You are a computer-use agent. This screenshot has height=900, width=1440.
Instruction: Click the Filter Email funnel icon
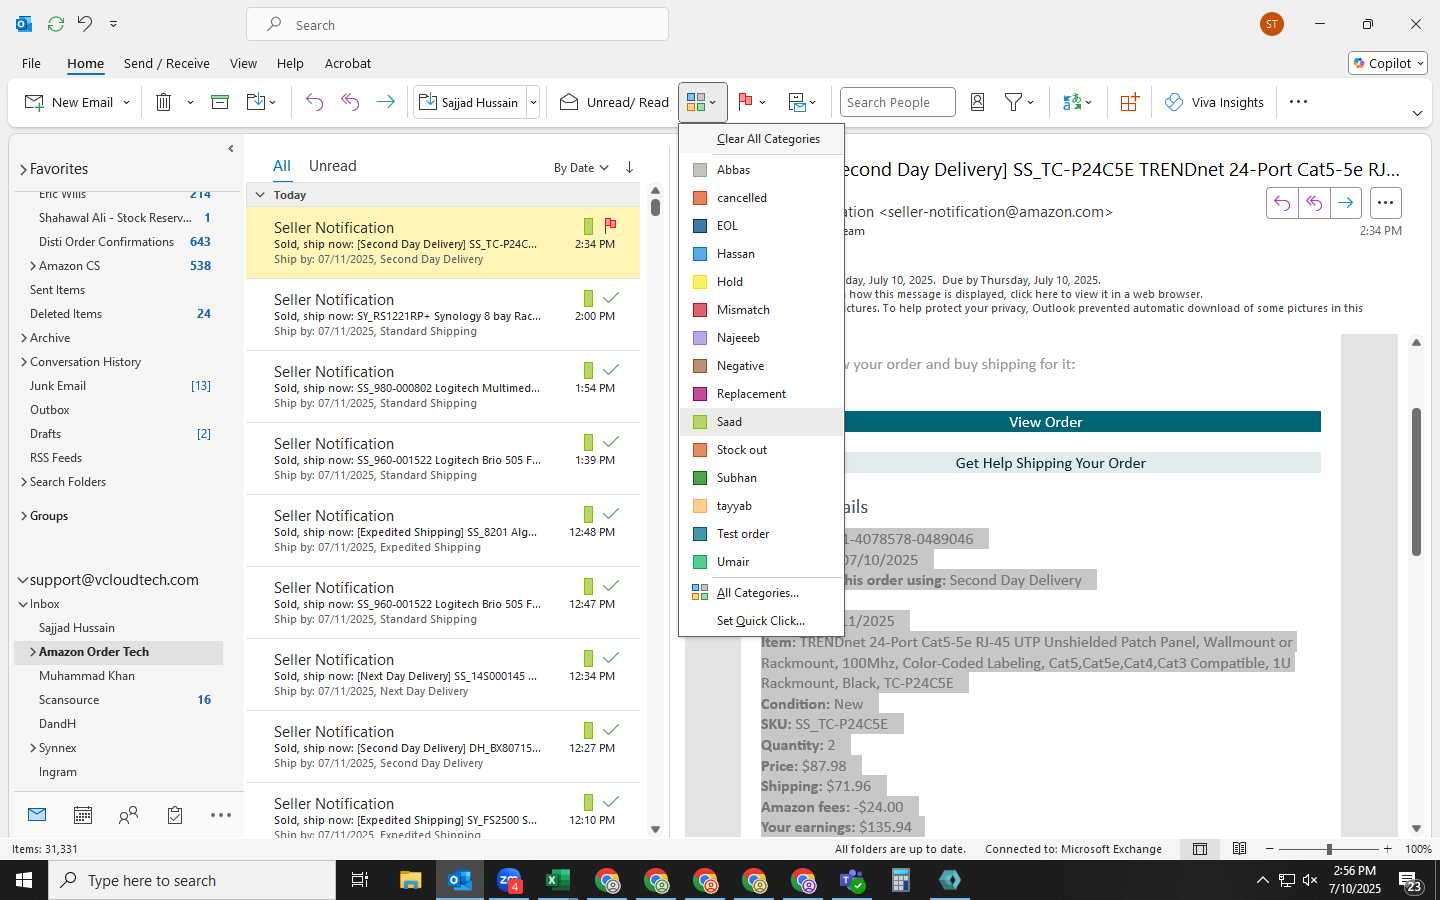tap(1013, 102)
